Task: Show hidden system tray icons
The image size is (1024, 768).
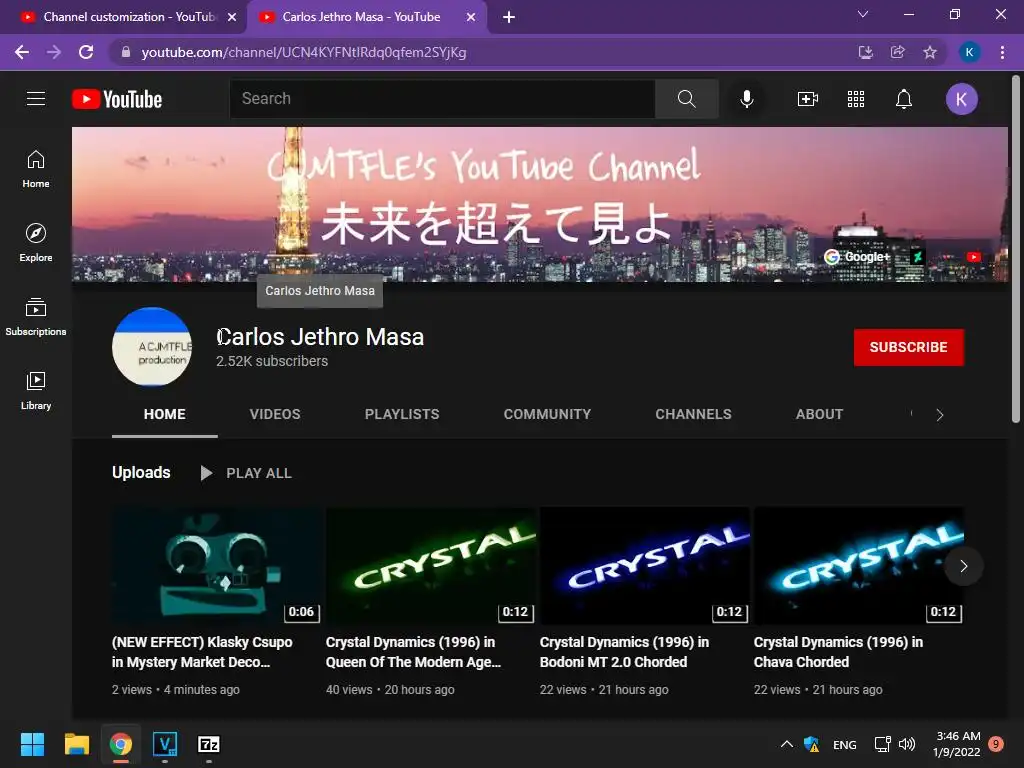Action: point(787,744)
